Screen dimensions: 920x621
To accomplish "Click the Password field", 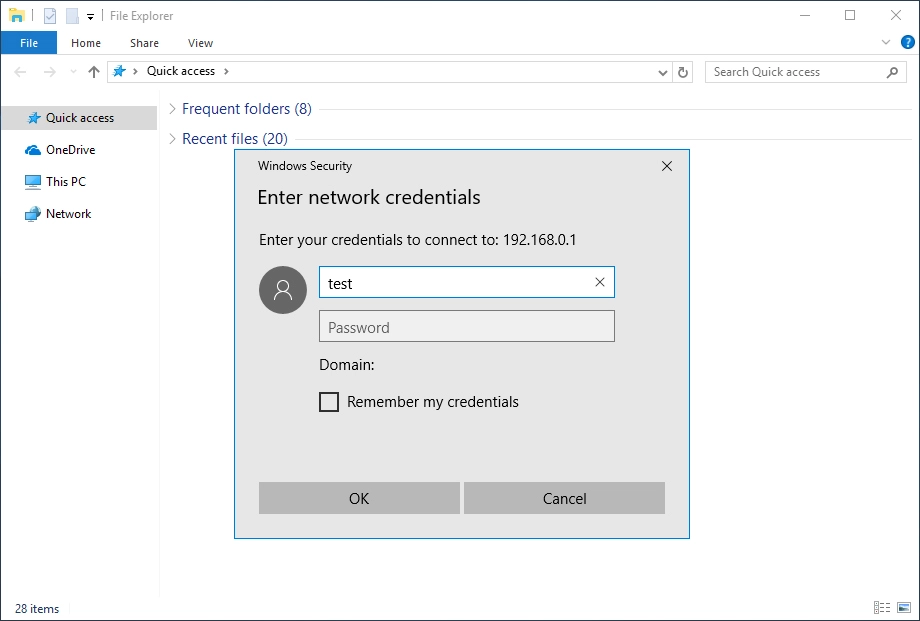I will coord(467,326).
